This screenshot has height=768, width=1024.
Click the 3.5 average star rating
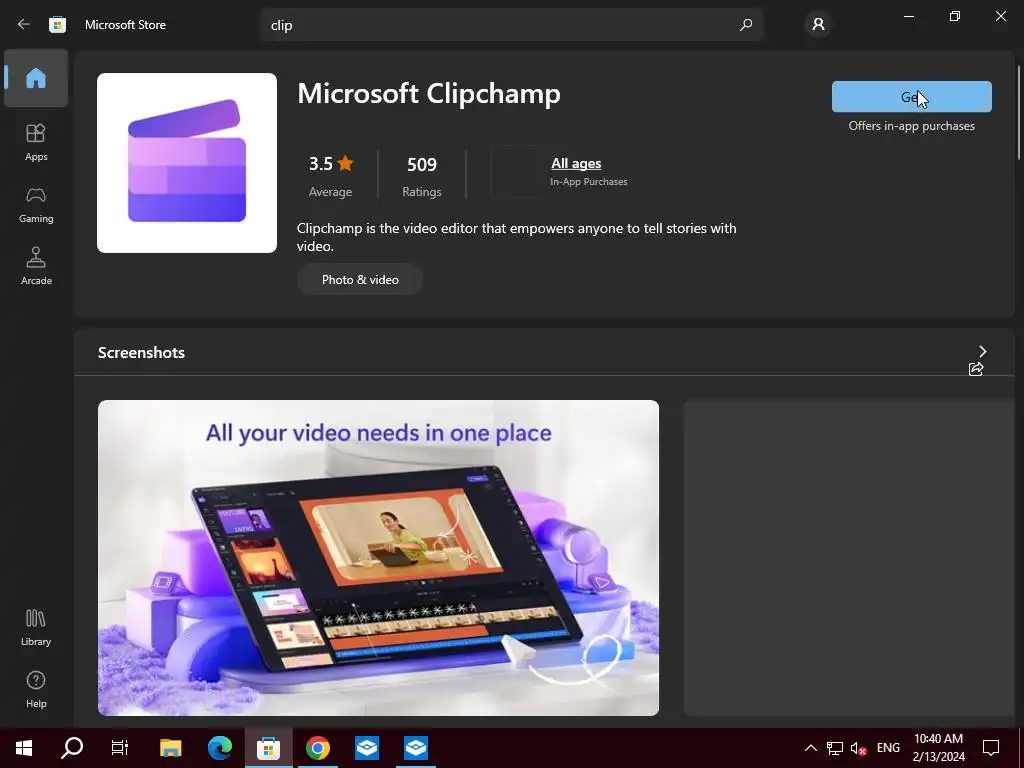pos(330,175)
